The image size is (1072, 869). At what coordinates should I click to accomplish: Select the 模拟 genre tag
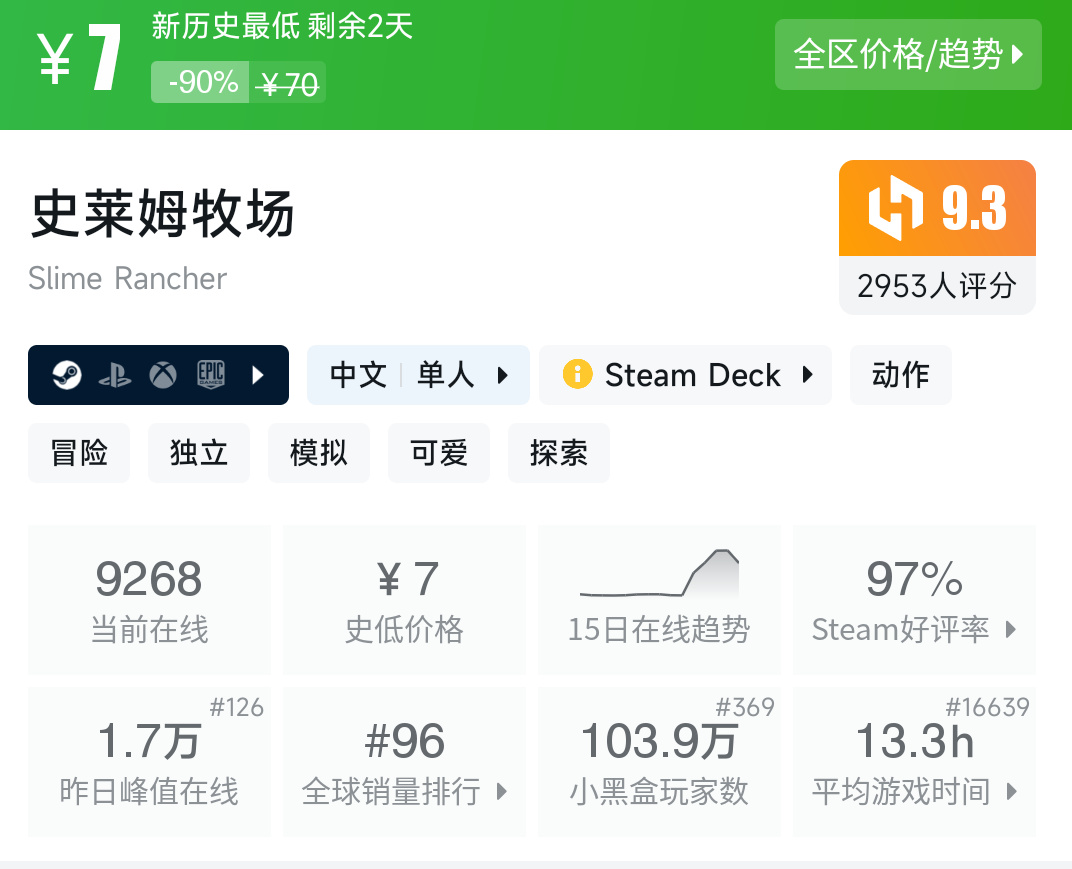(319, 453)
